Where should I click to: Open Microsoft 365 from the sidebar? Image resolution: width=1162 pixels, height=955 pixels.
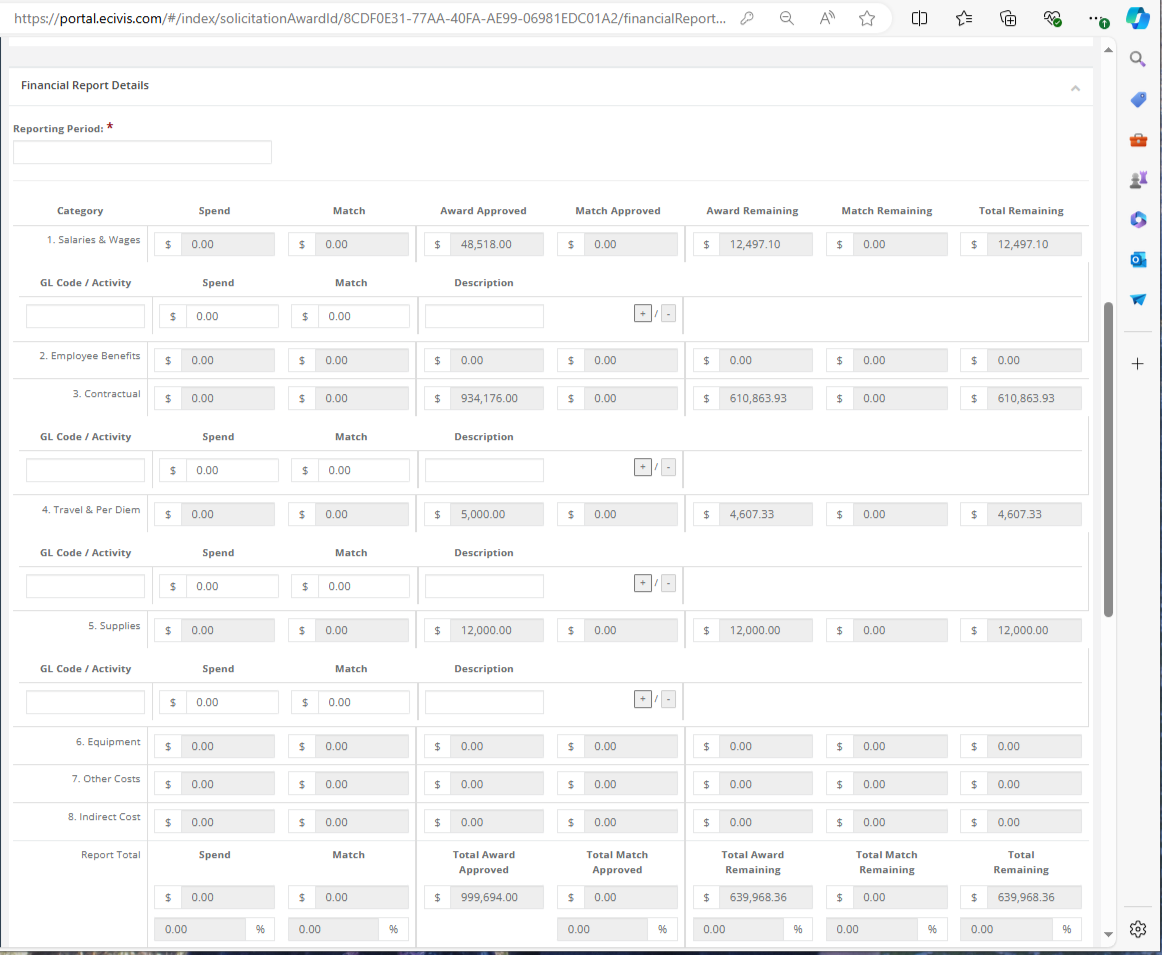click(x=1137, y=220)
